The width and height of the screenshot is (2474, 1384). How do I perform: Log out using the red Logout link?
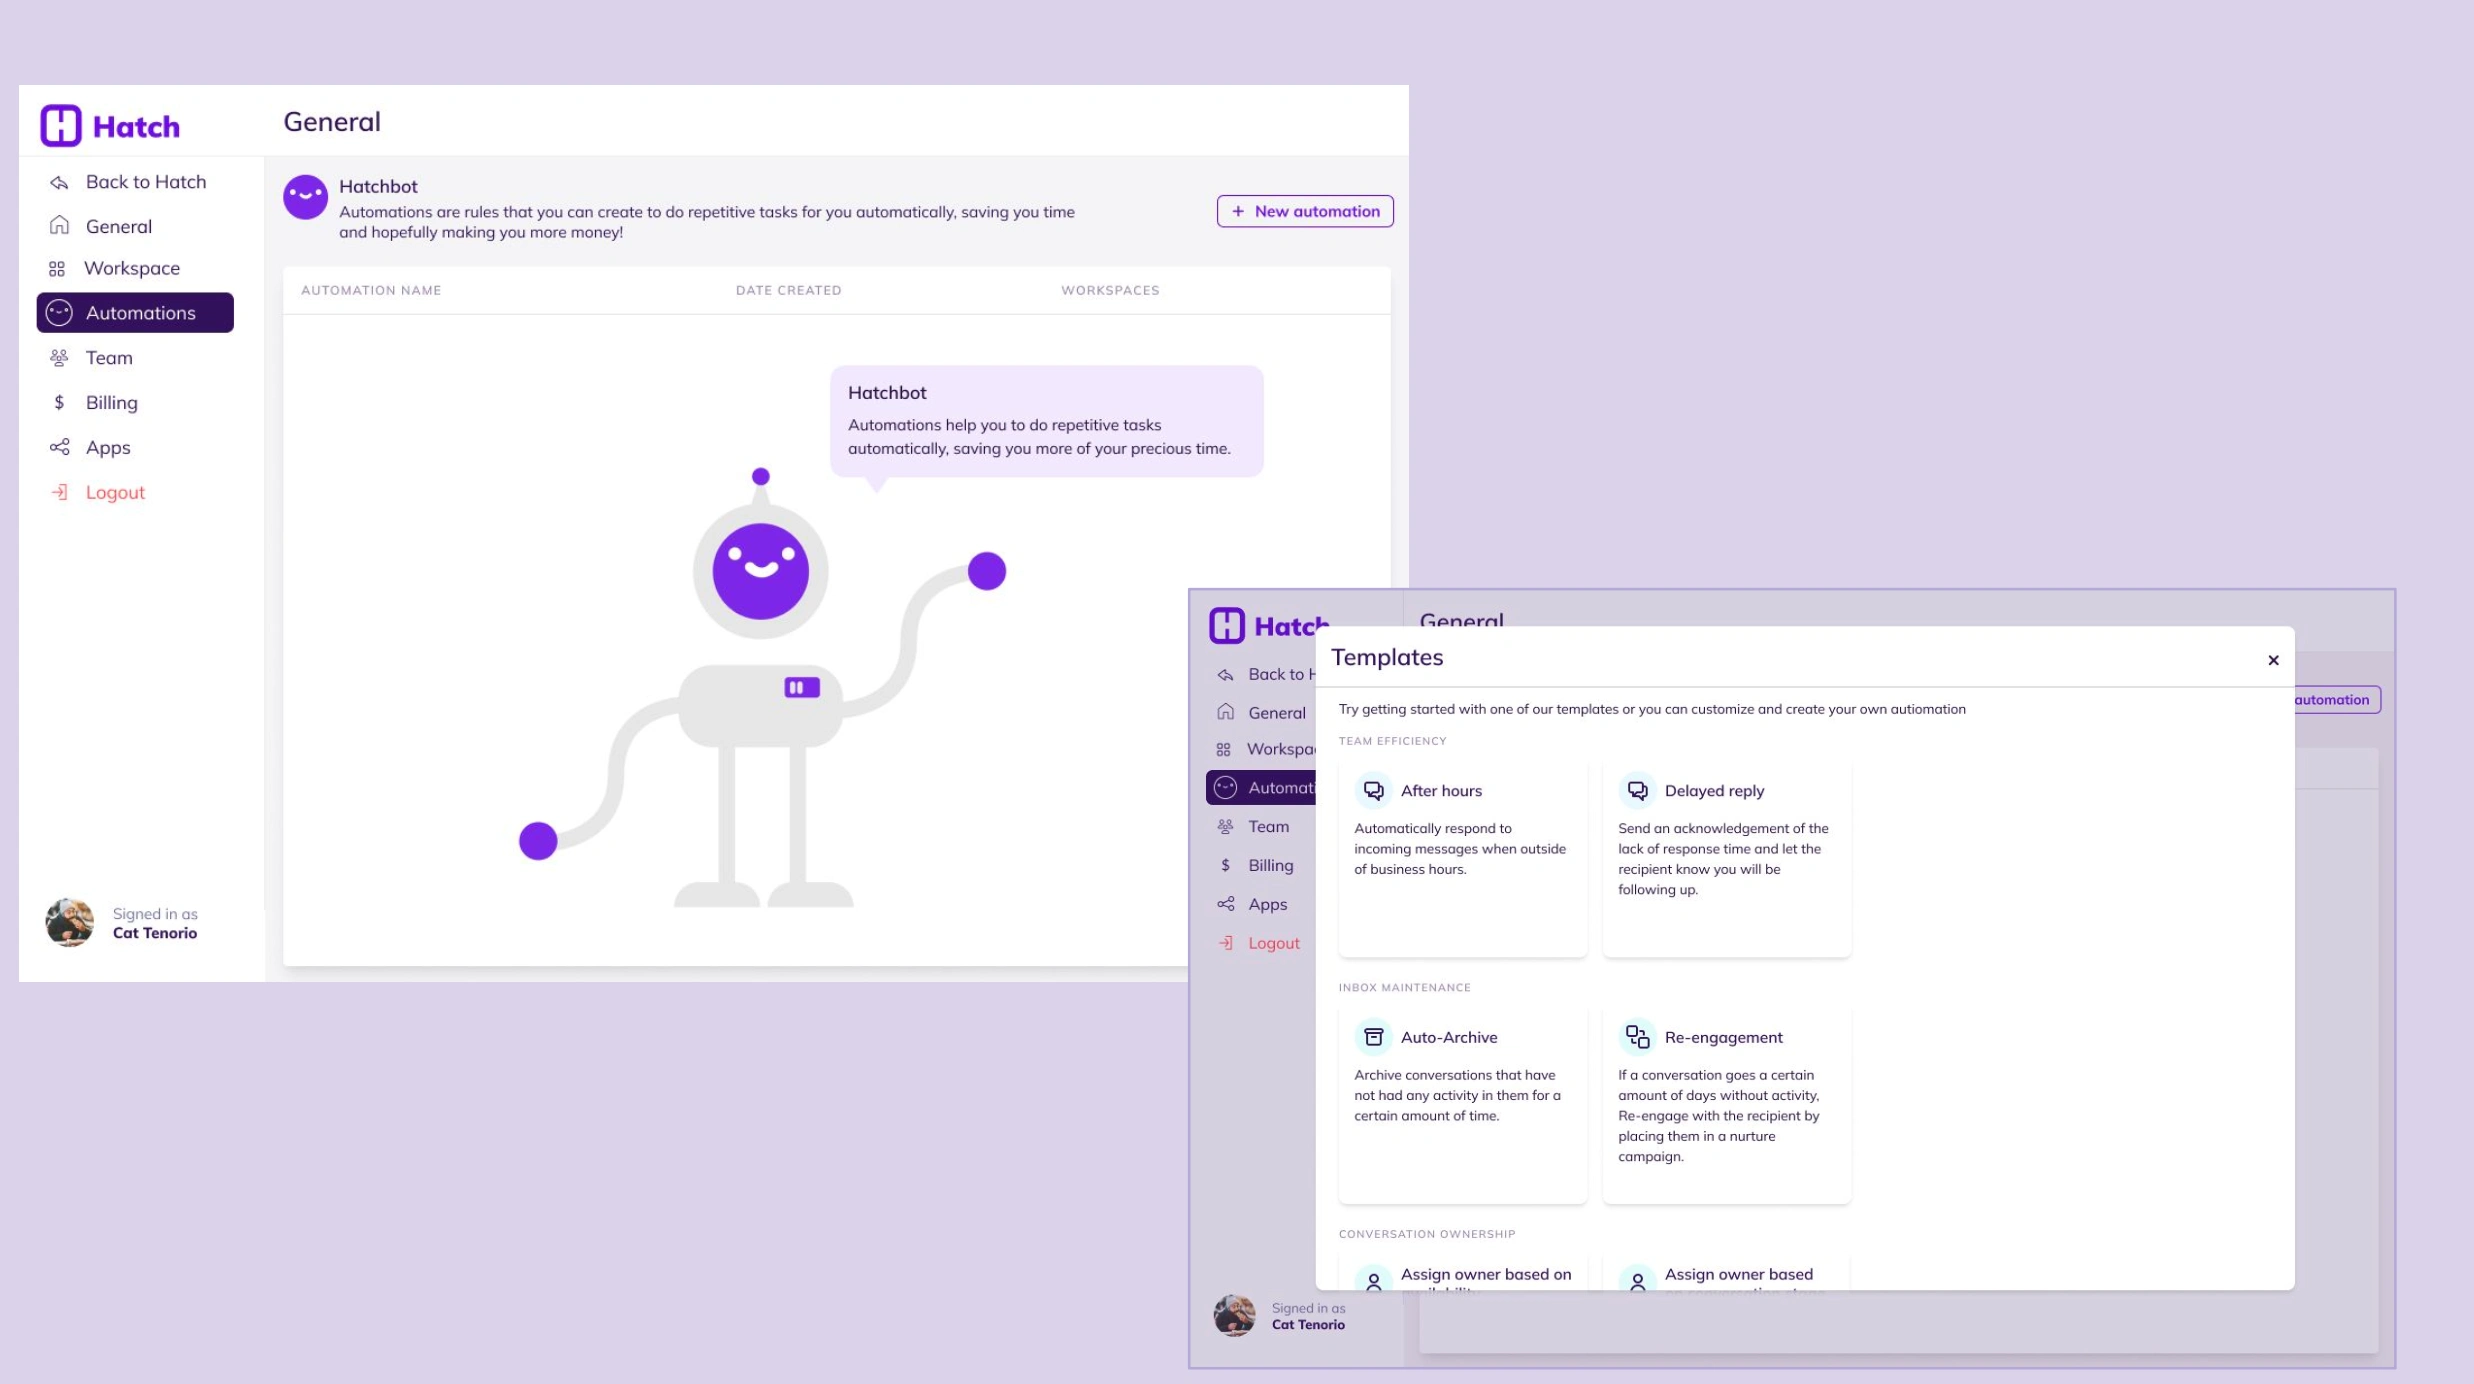coord(114,492)
